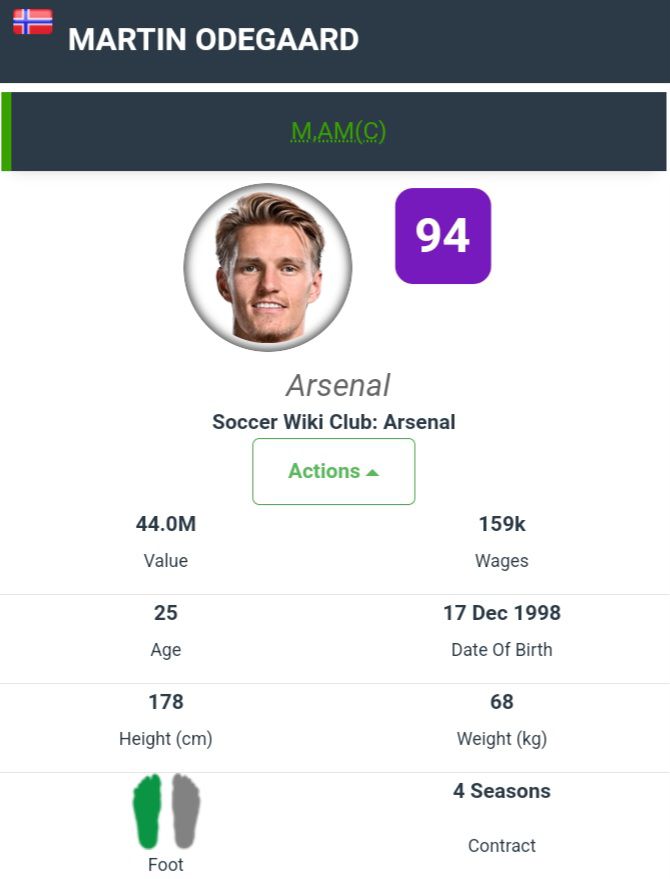Select the 44.0M value figure
Image resolution: width=670 pixels, height=879 pixels.
click(x=166, y=524)
